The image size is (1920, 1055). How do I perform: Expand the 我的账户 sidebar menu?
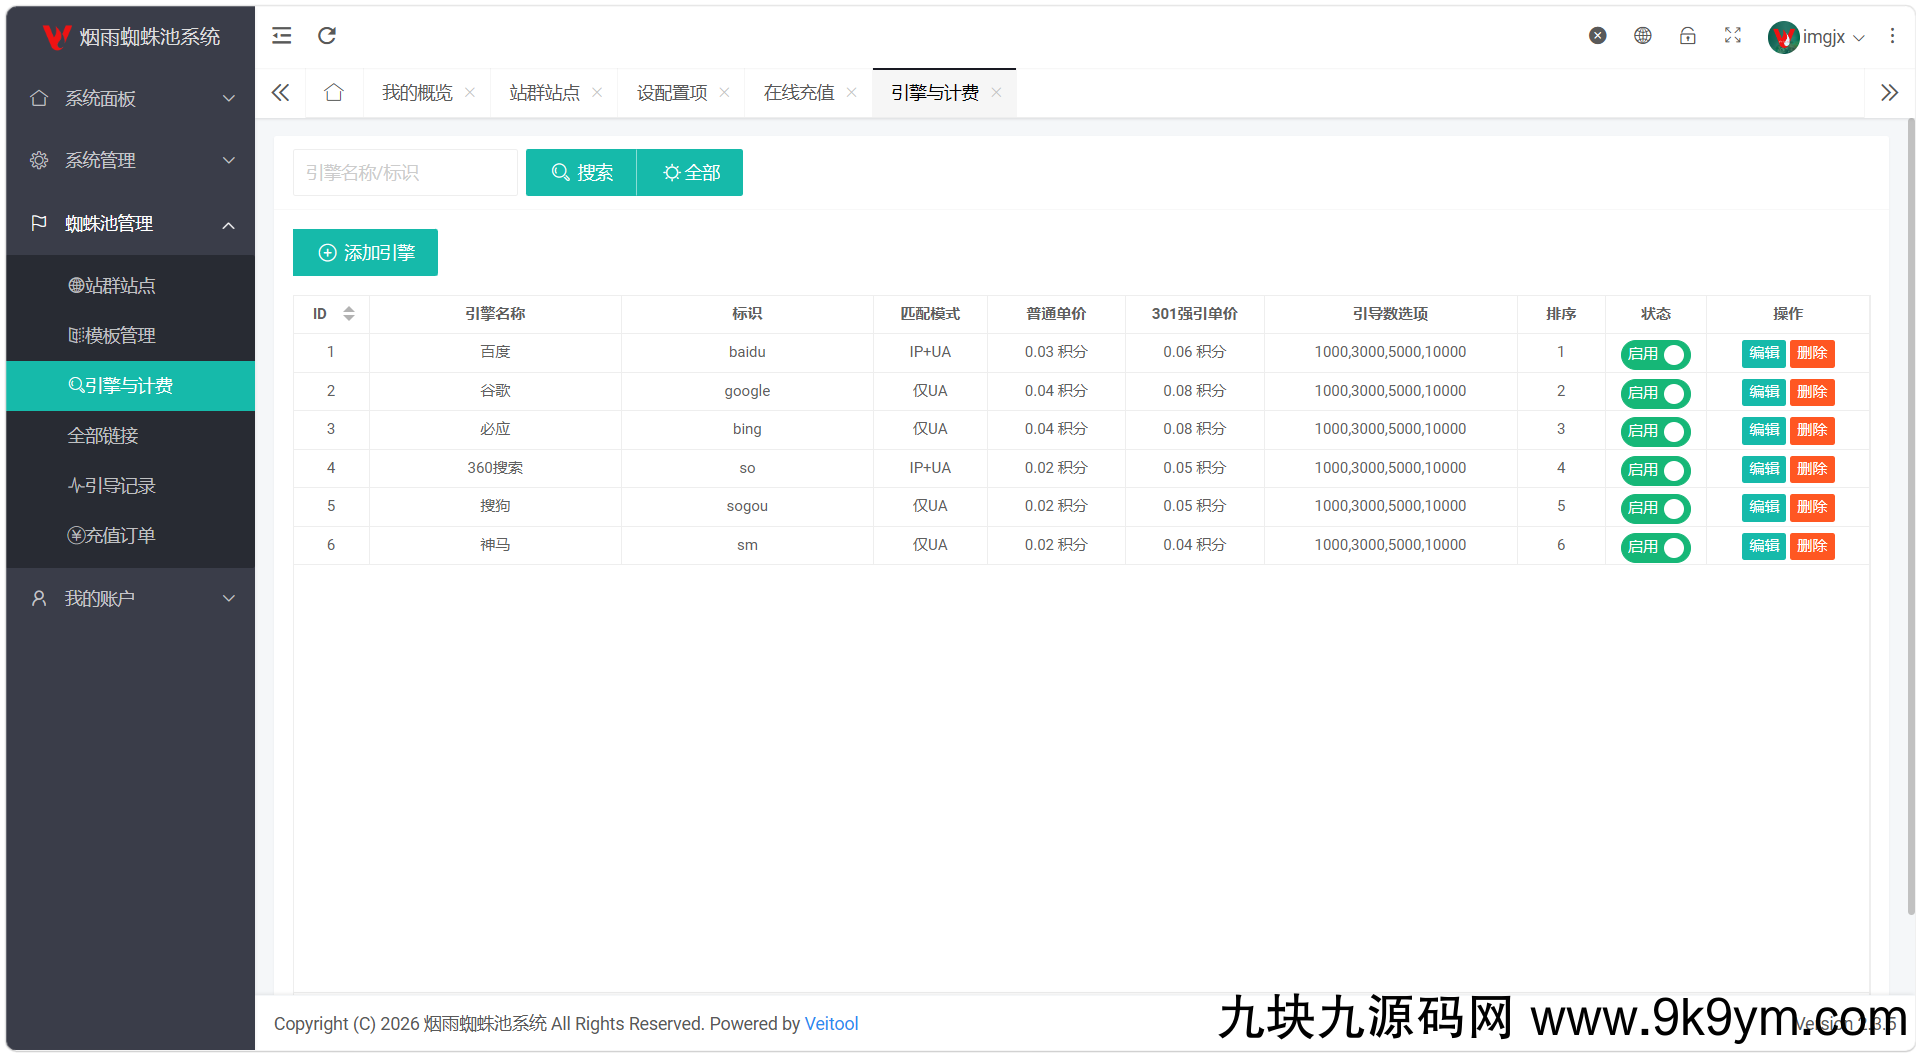[x=131, y=598]
